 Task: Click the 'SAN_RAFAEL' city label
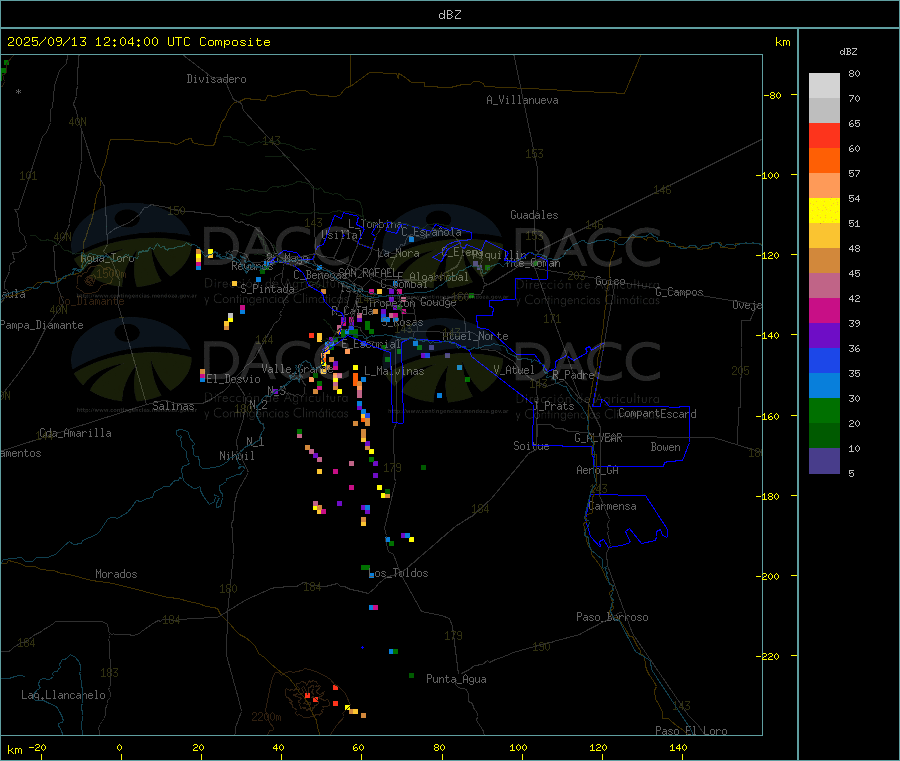[367, 272]
